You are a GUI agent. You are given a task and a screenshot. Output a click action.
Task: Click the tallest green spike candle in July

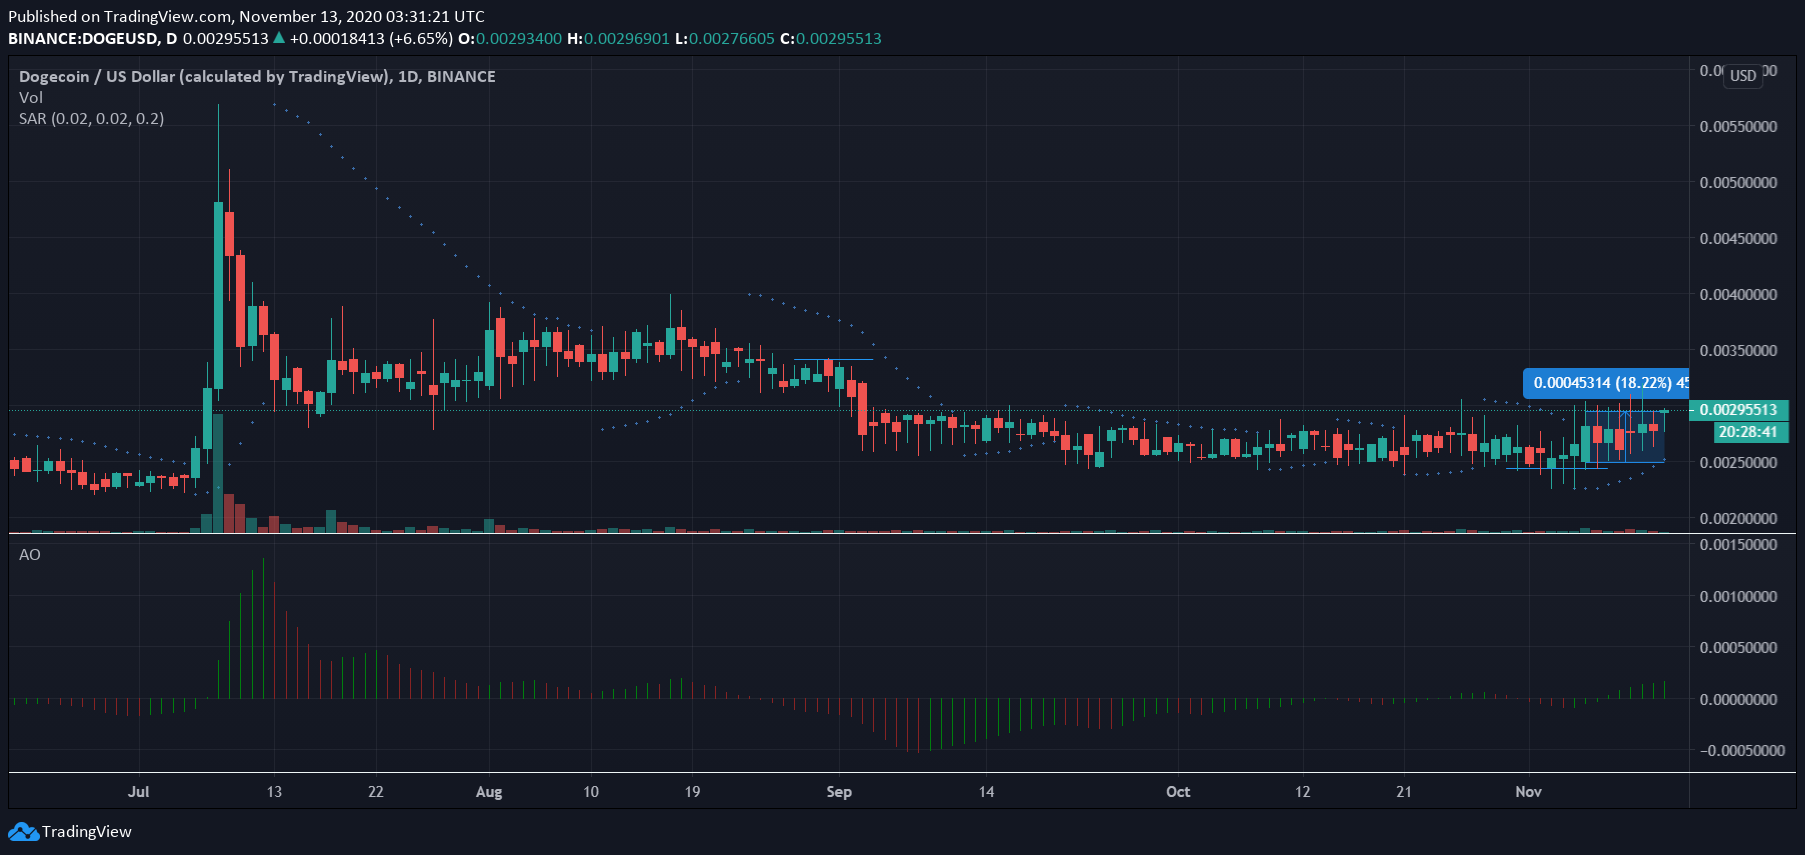click(218, 295)
